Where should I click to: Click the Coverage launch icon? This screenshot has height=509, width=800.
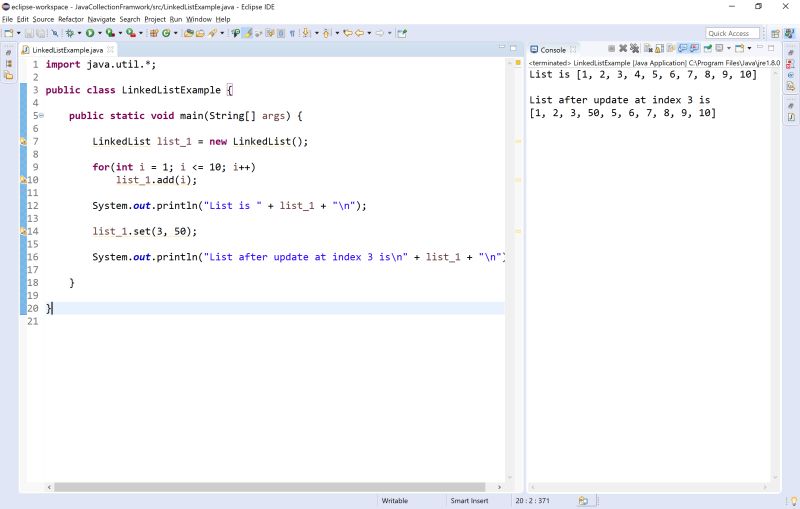[x=110, y=33]
